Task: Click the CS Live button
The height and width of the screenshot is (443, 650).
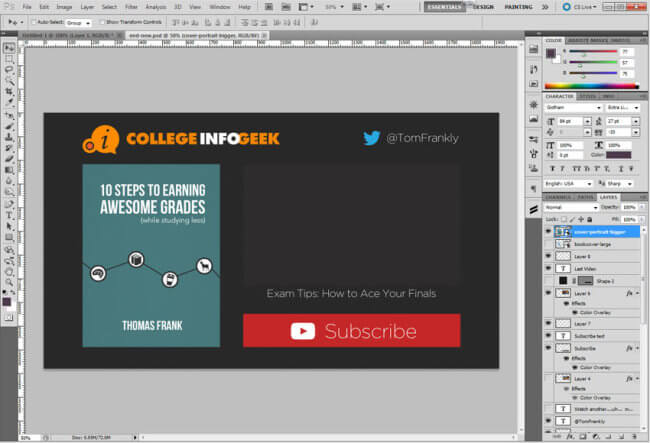Action: click(x=580, y=7)
